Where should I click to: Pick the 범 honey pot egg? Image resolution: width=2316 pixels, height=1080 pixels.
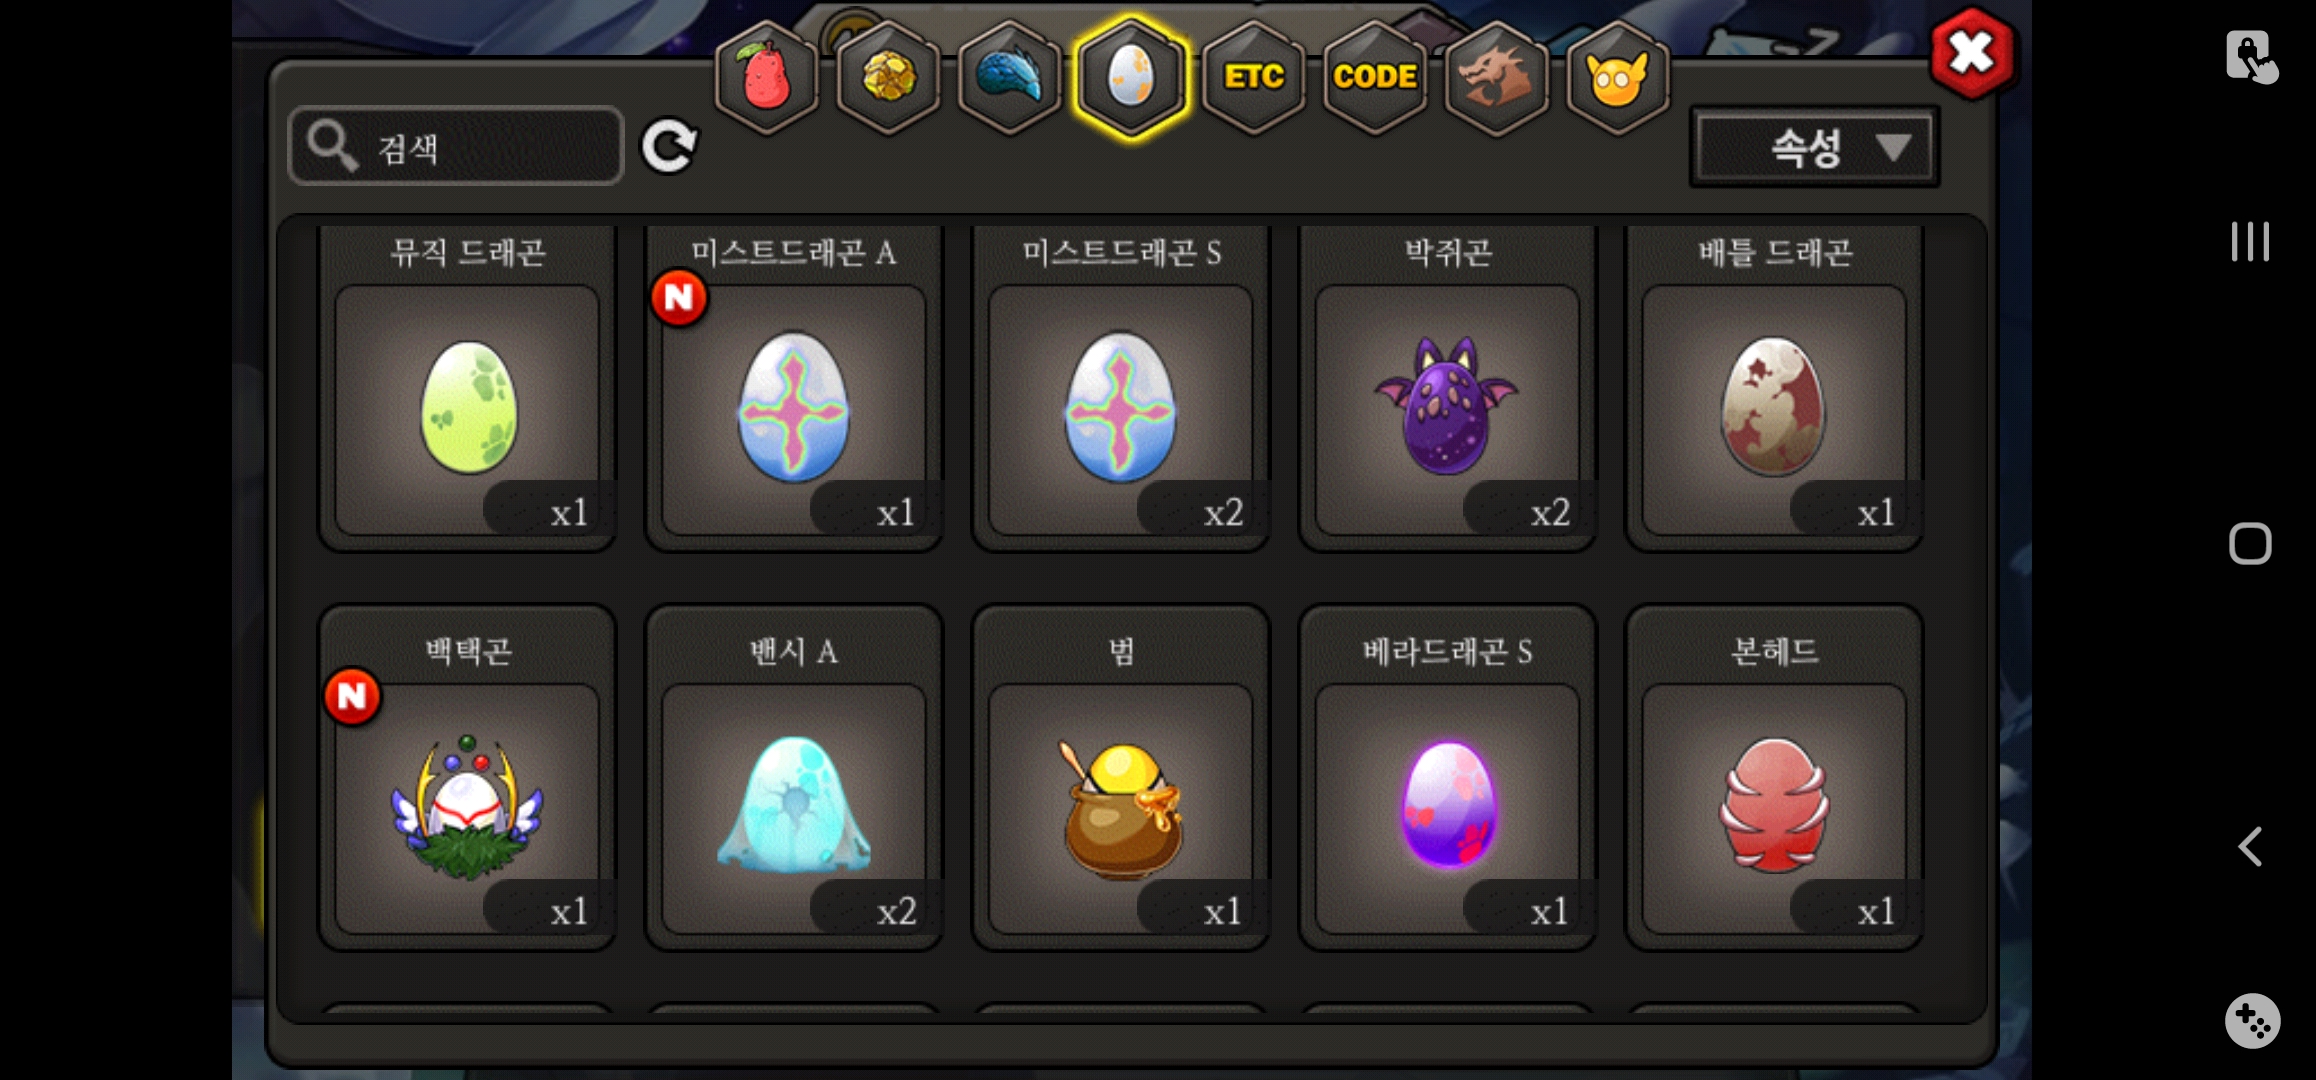click(1121, 778)
